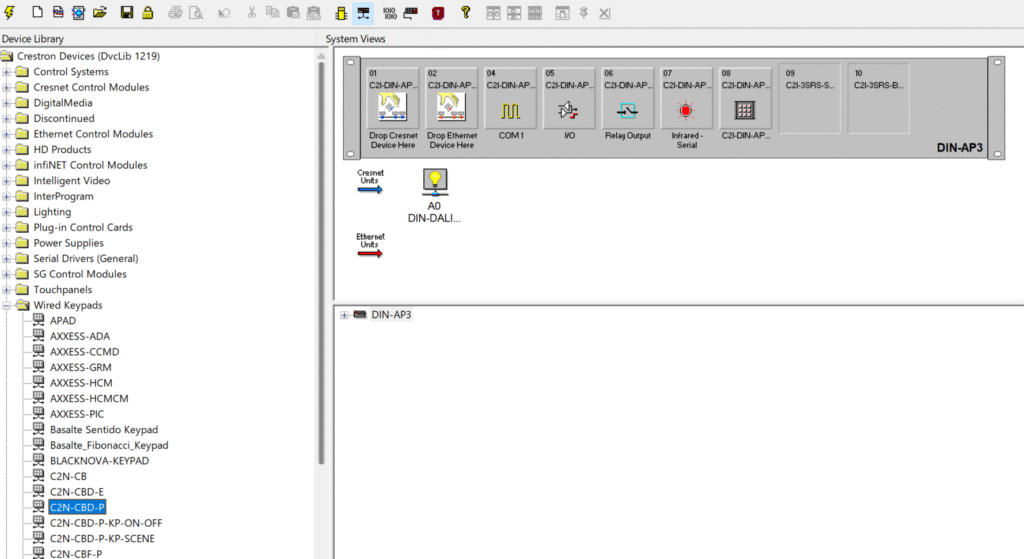The image size is (1024, 559).
Task: Select the C2N-CBD-P-KP-ON-OFF device
Action: tap(106, 523)
